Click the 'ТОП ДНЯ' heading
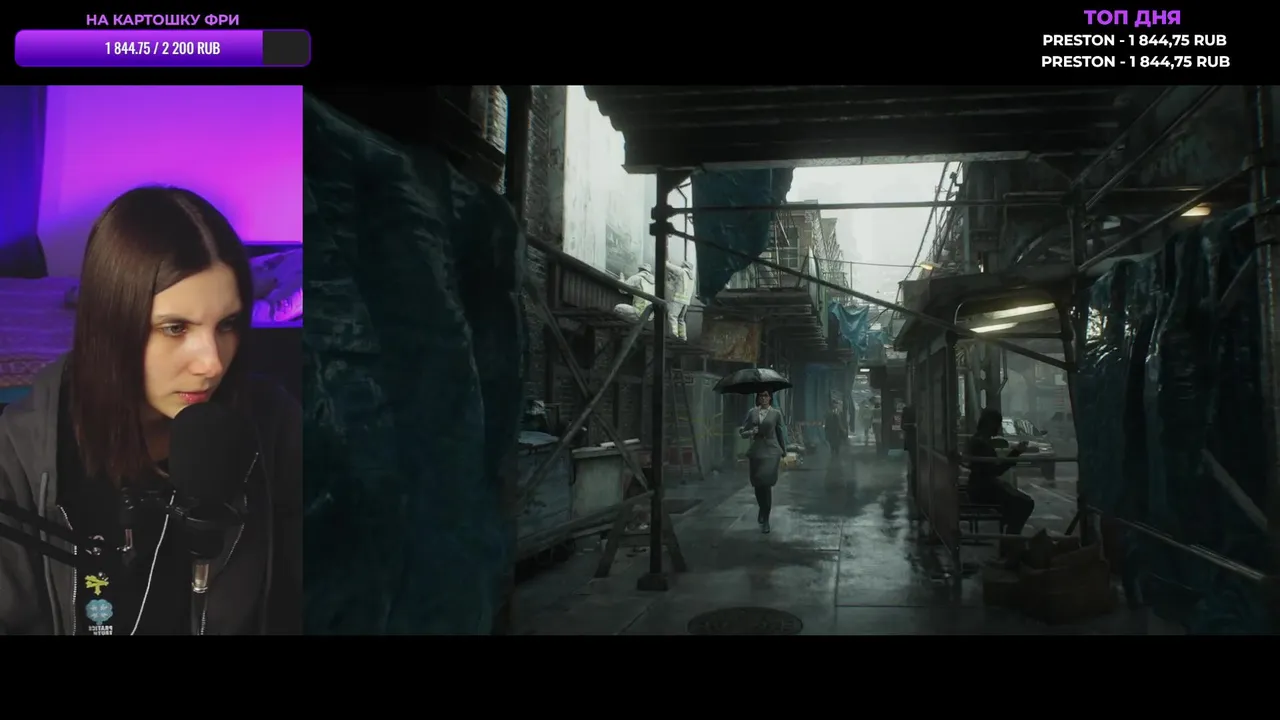Screen dimensions: 1280x720 point(1132,17)
